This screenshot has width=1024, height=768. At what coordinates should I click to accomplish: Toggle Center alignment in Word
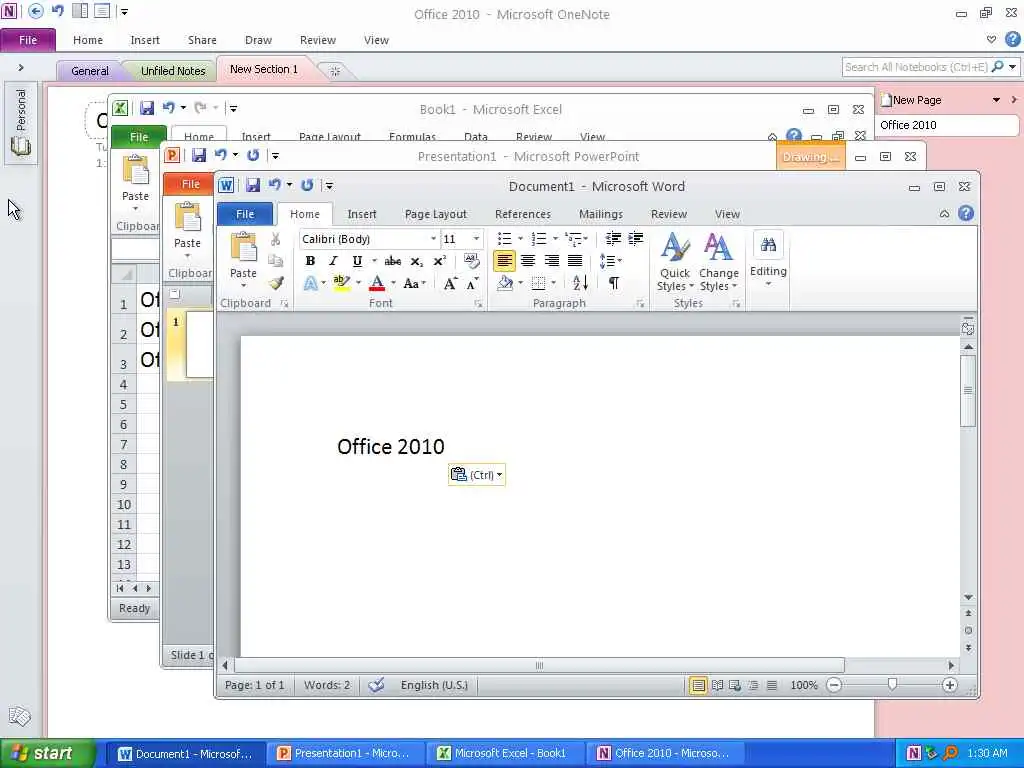pyautogui.click(x=528, y=261)
